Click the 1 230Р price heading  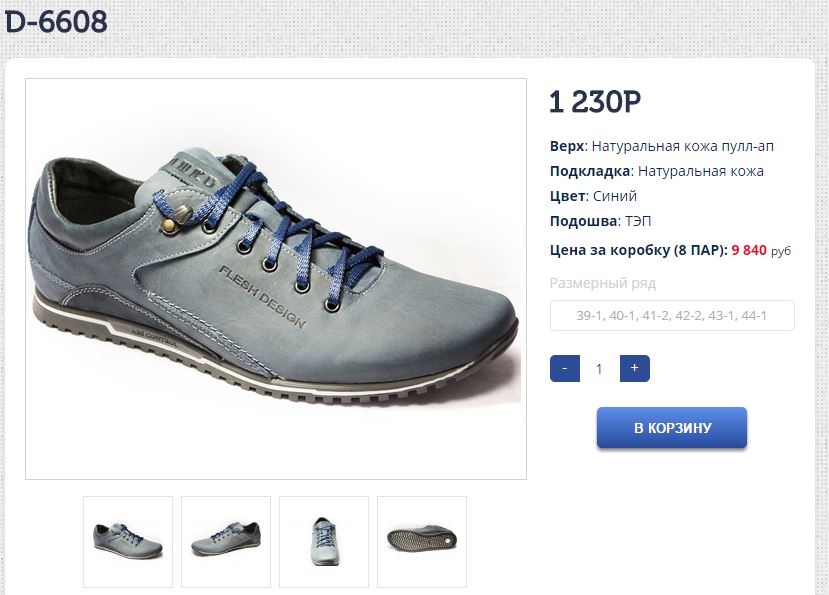coord(595,102)
